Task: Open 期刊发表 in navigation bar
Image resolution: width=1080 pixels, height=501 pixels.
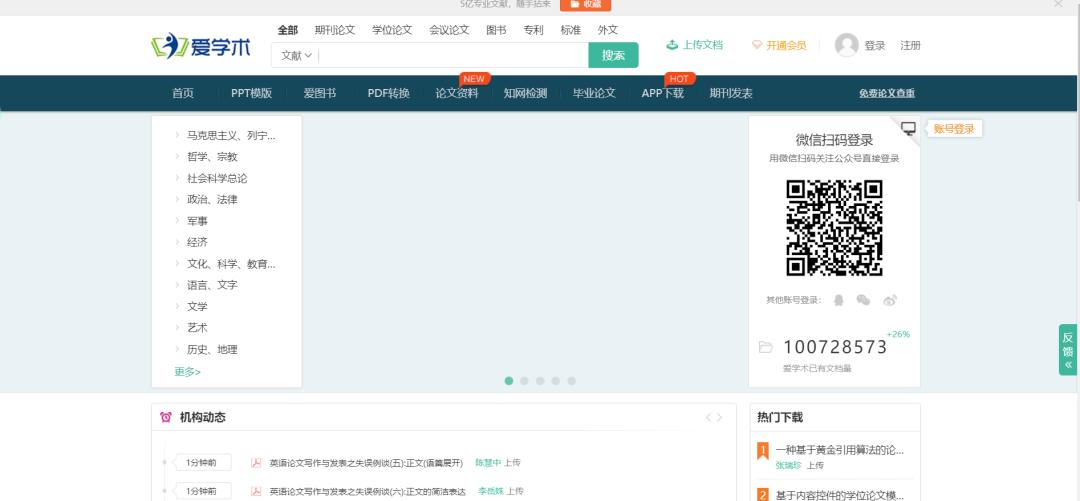Action: [x=731, y=94]
